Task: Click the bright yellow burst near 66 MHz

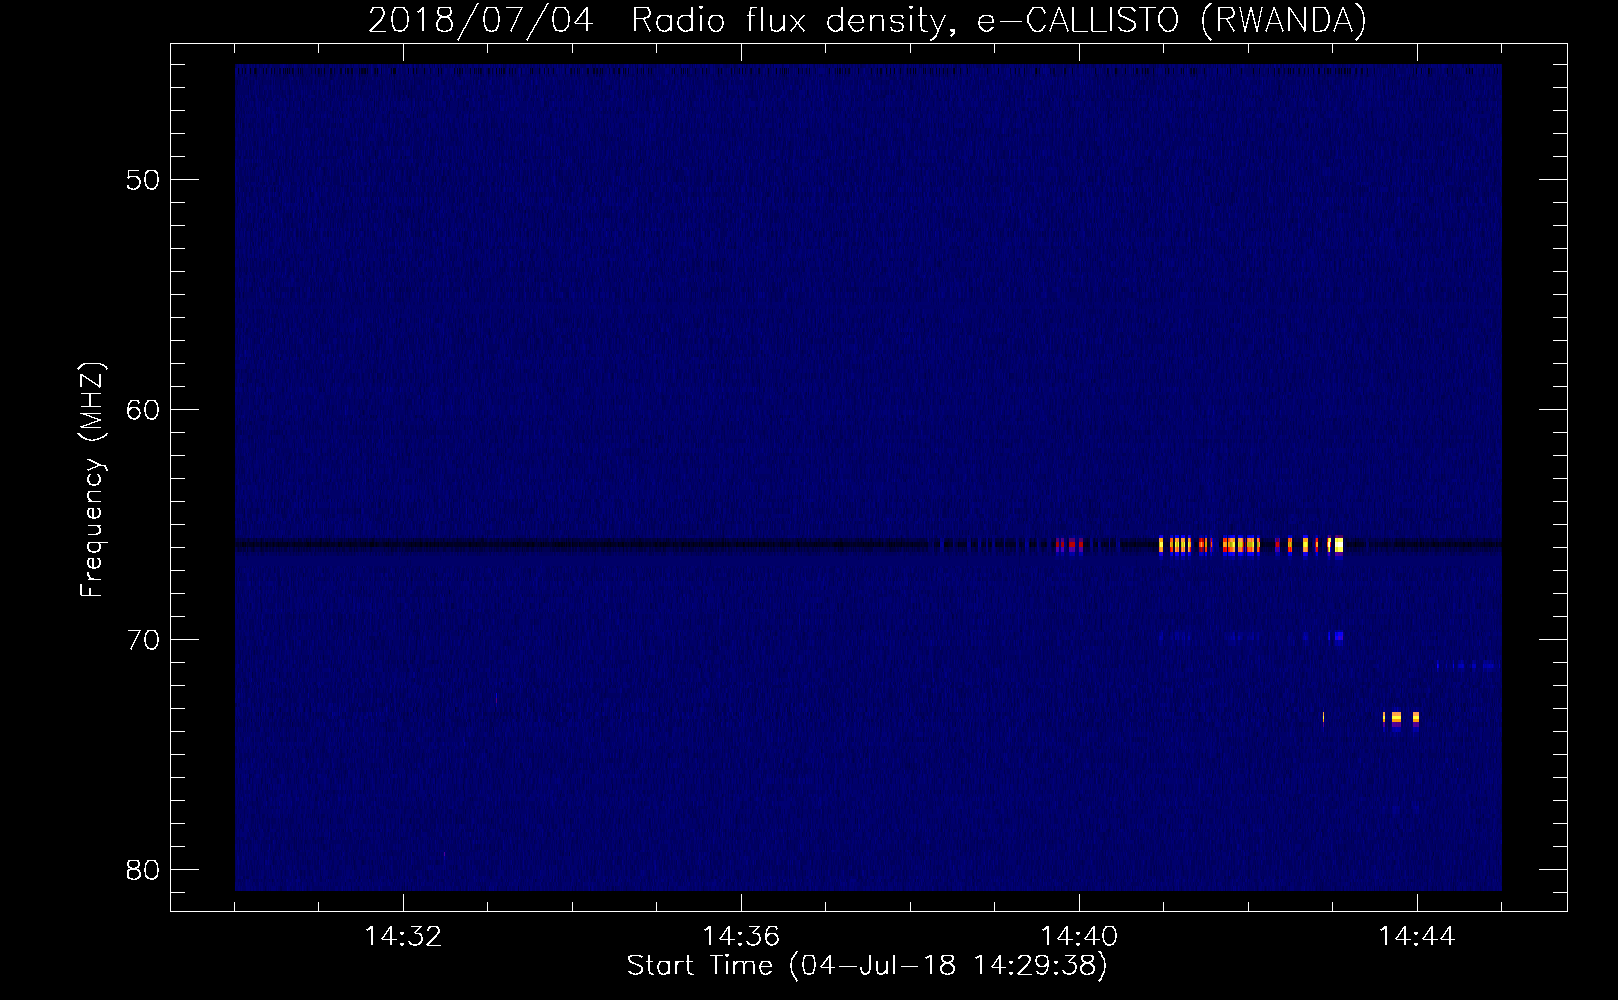Action: (x=1251, y=545)
